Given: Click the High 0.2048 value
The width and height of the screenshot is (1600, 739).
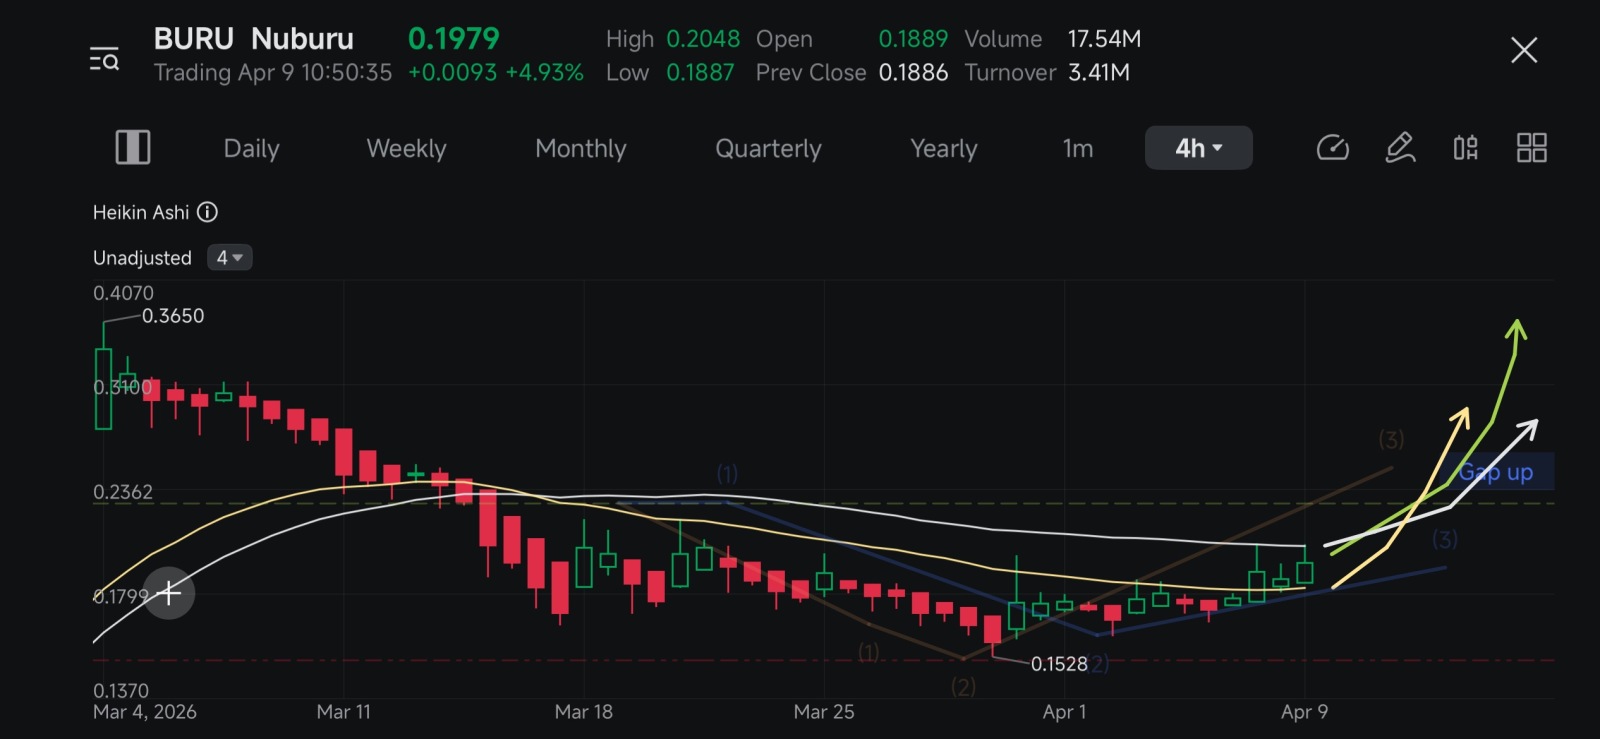Looking at the screenshot, I should [x=703, y=39].
